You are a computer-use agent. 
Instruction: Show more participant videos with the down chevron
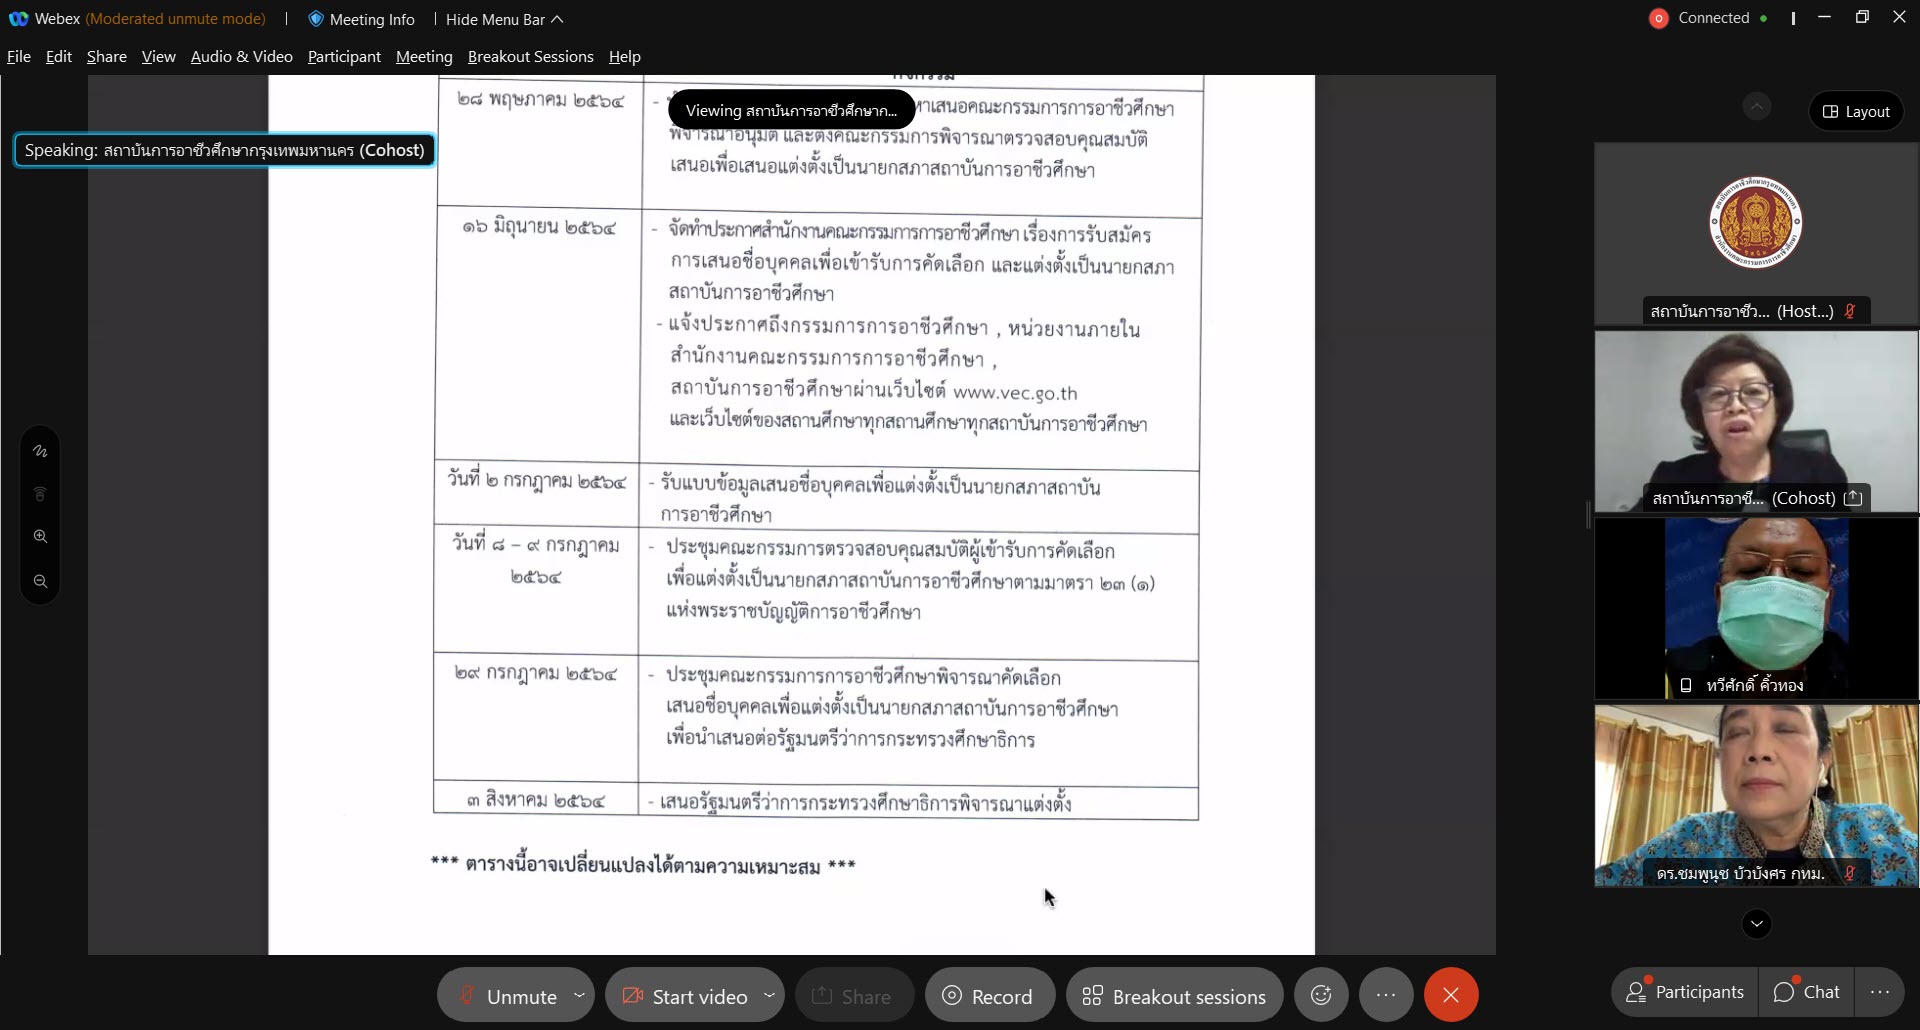[x=1757, y=924]
